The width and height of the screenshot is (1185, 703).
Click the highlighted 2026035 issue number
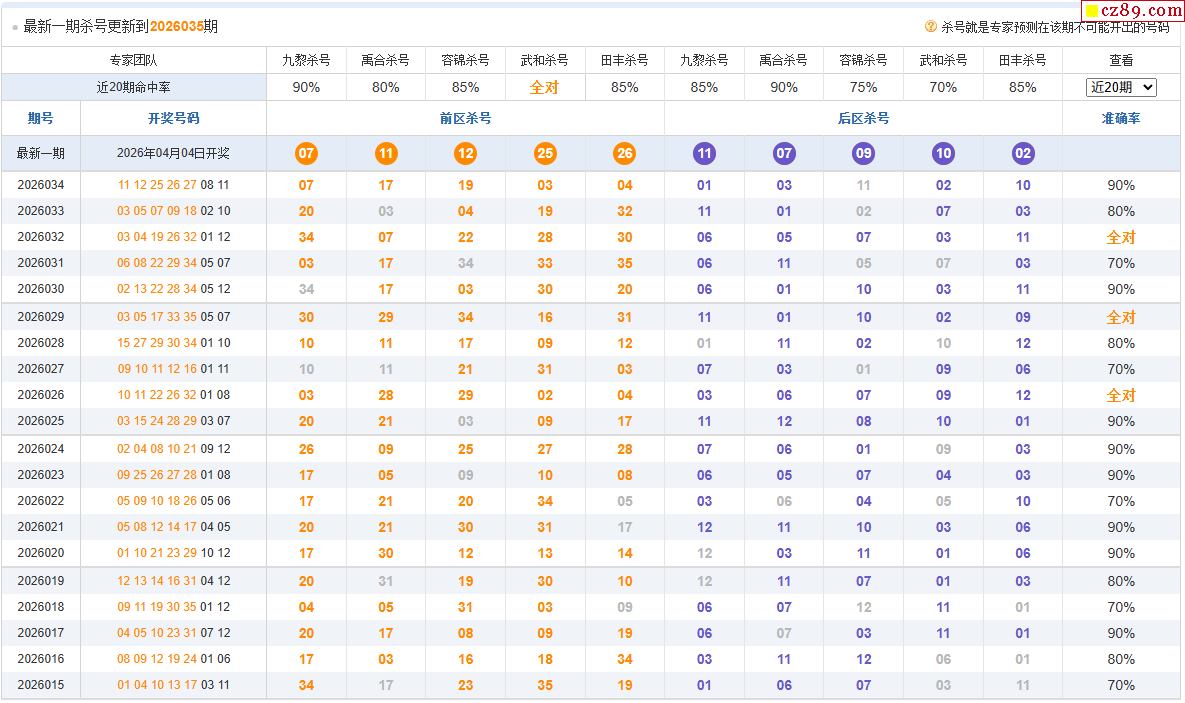click(x=176, y=26)
